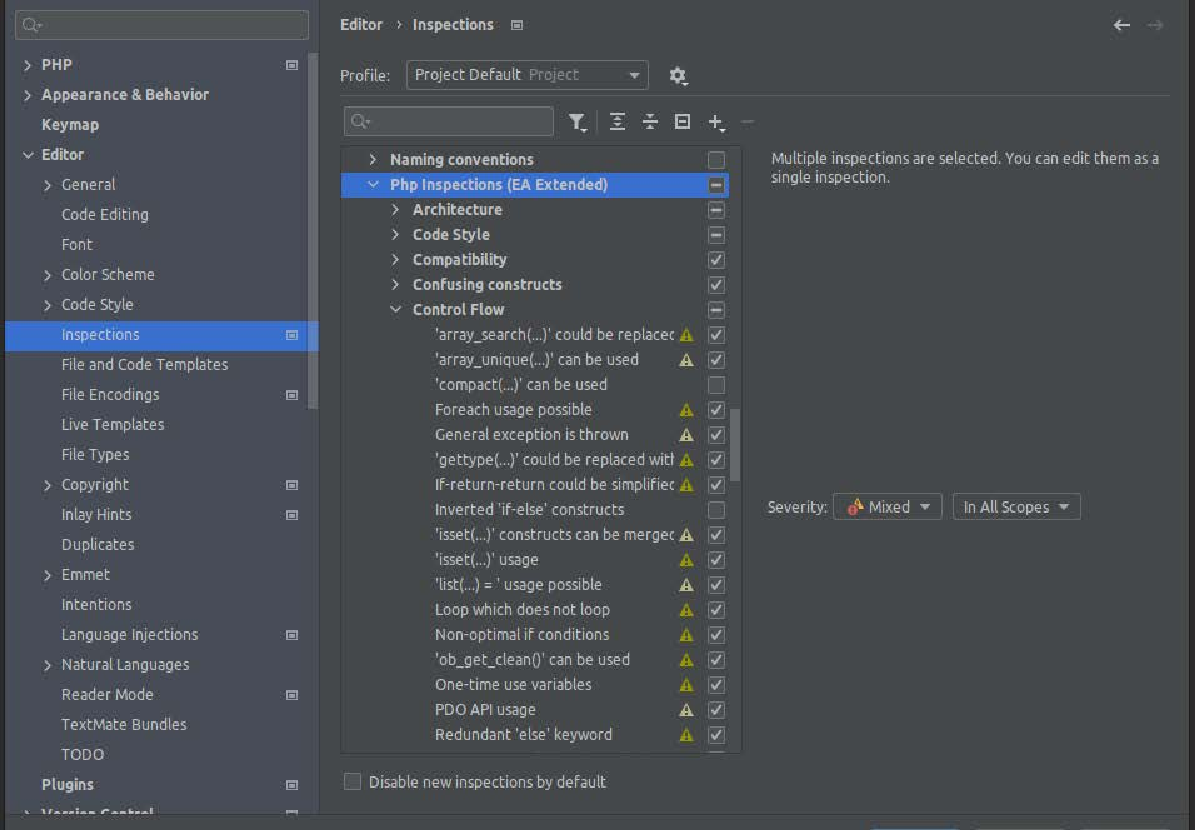Open the File Types settings page
Viewport: 1195px width, 830px height.
pos(95,454)
